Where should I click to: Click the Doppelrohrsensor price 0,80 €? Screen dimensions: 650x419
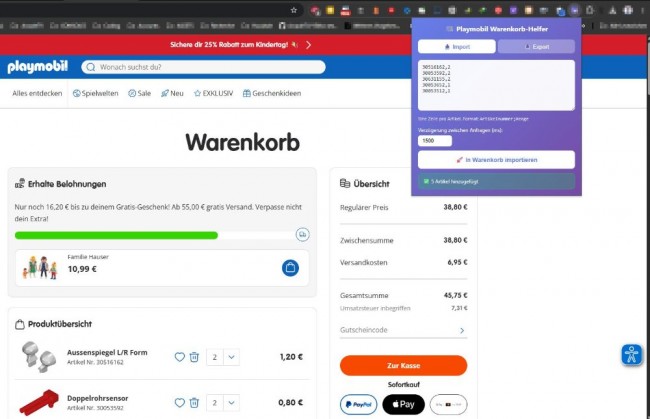(x=291, y=402)
